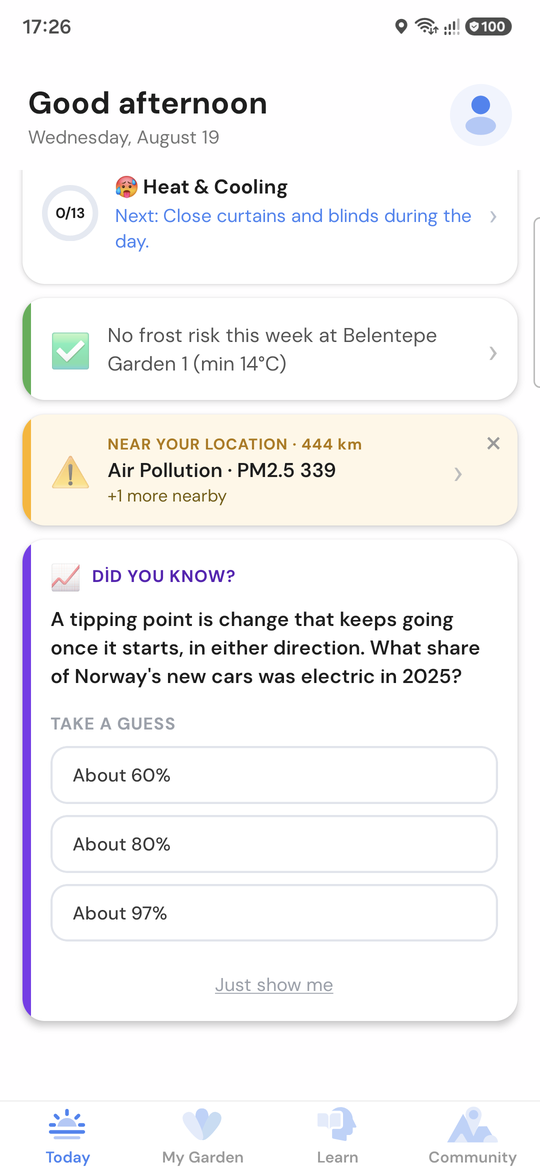Image resolution: width=540 pixels, height=1170 pixels.
Task: Open the Learn book icon
Action: click(x=337, y=1124)
